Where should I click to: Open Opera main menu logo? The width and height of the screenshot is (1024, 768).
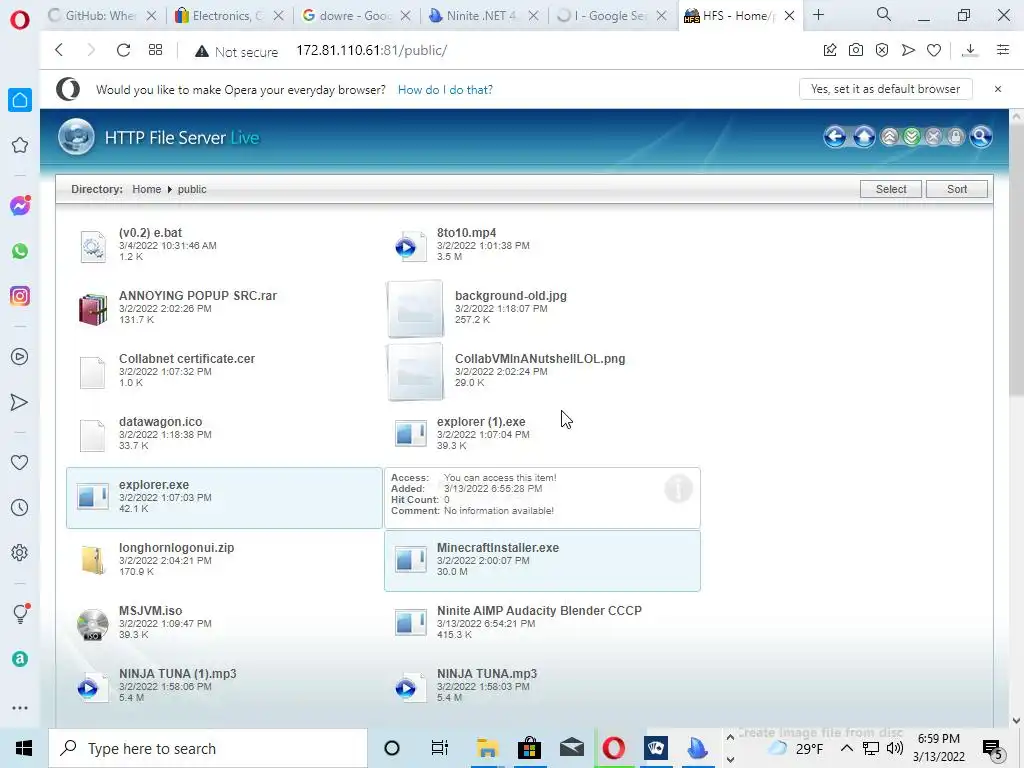click(20, 20)
